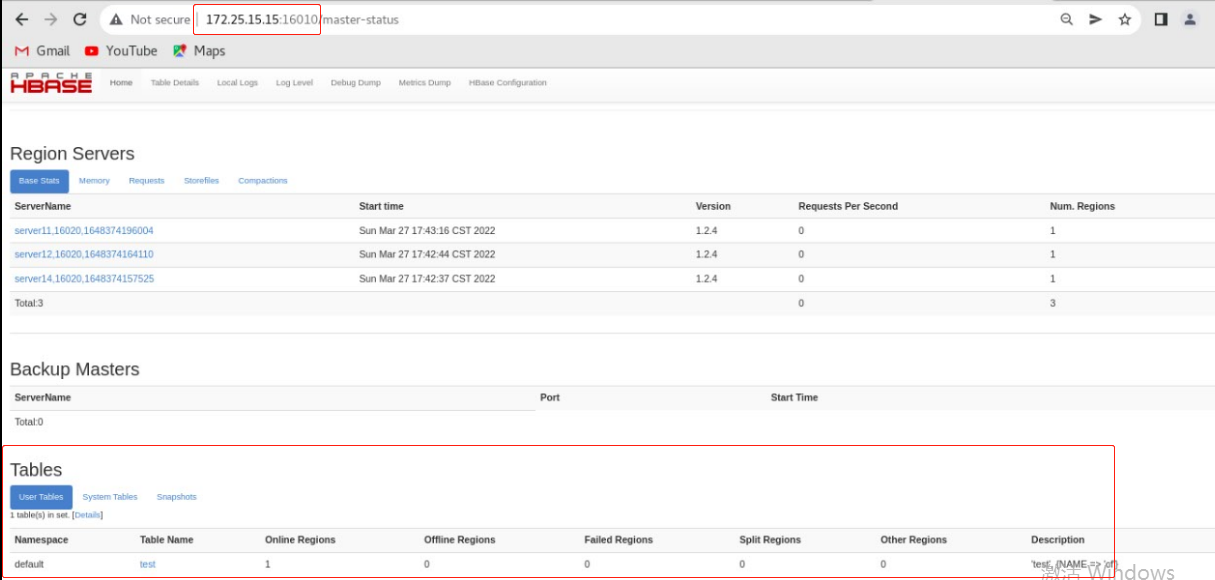Select the User Tables tab

[41, 497]
